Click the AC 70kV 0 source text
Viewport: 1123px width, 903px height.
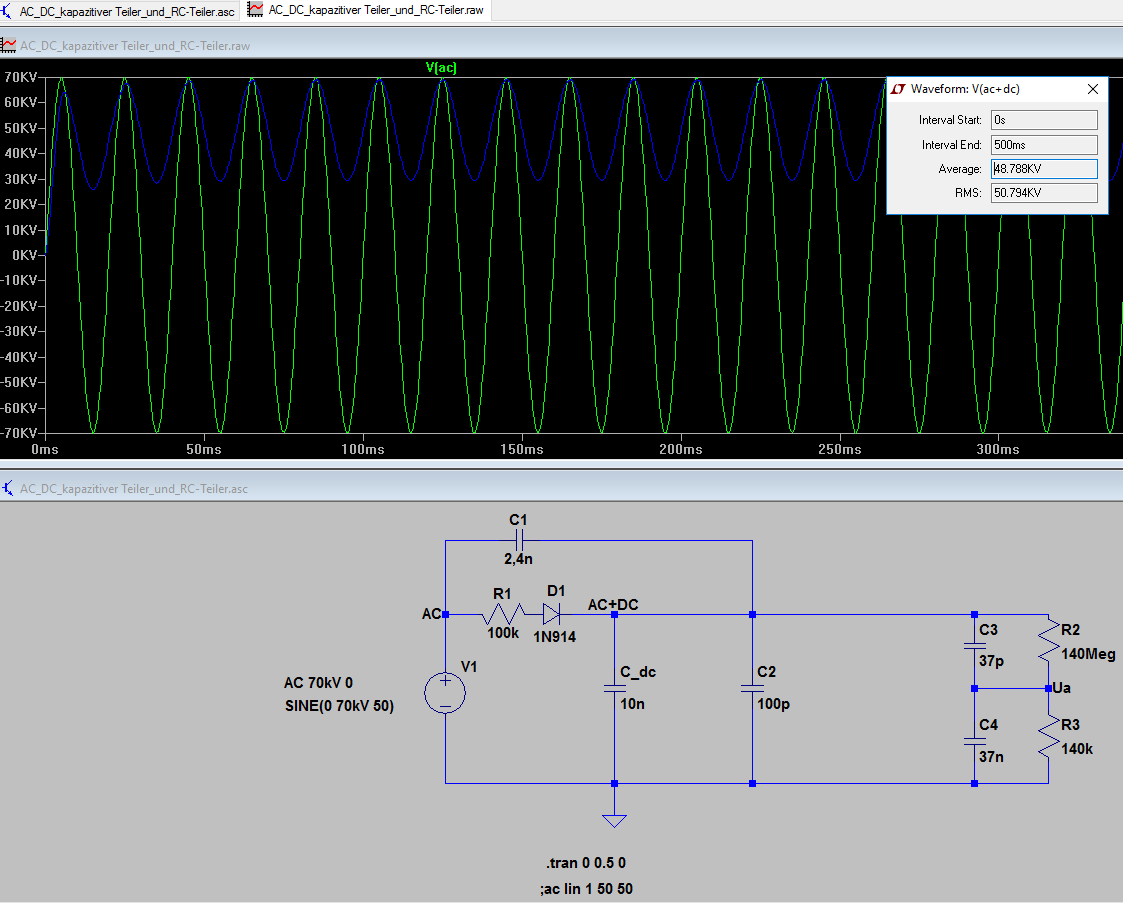[x=318, y=682]
